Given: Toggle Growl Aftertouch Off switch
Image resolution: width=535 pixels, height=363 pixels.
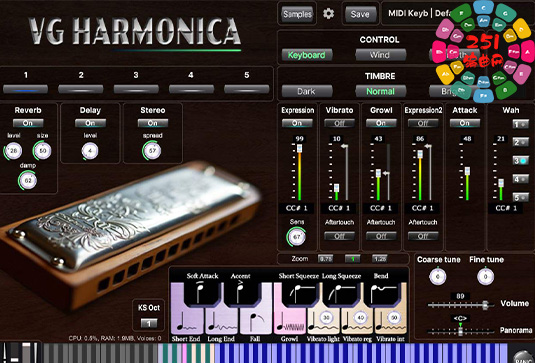Looking at the screenshot, I should coord(381,236).
